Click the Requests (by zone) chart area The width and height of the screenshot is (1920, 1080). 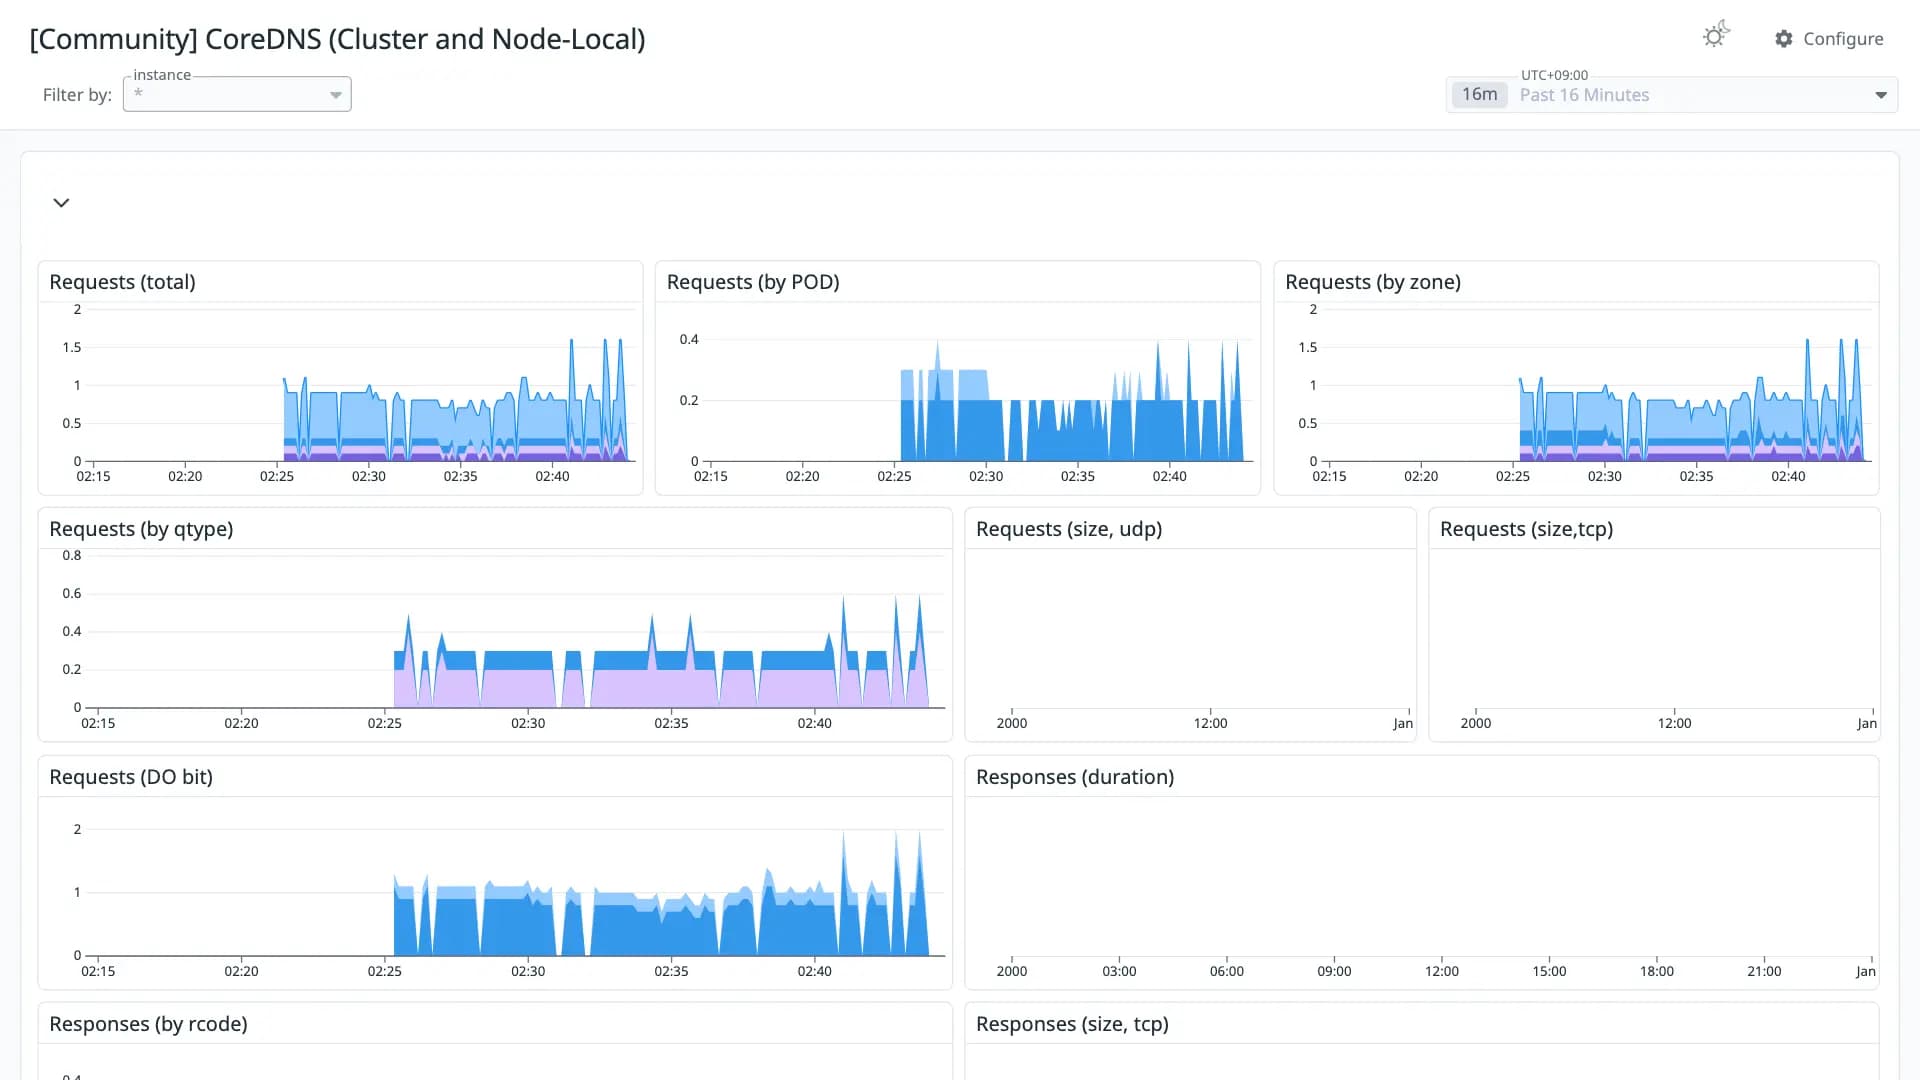coord(1596,385)
